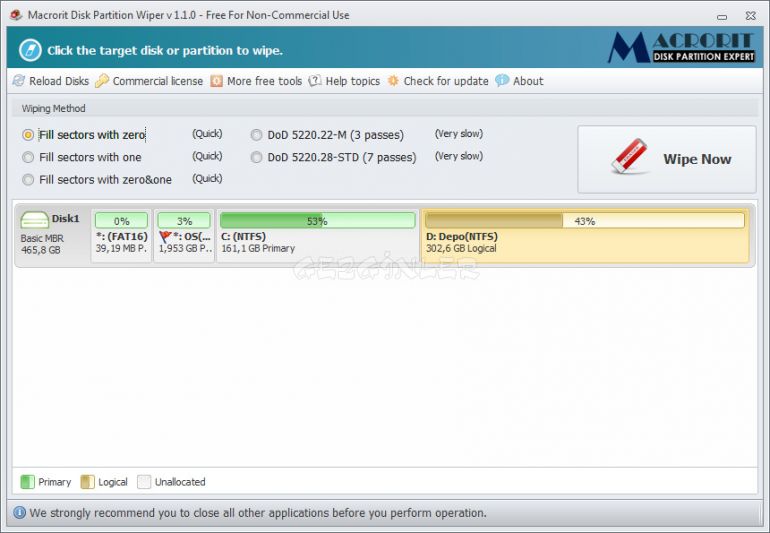
Task: Click the 3% usage bar of OS partition
Action: tap(184, 221)
